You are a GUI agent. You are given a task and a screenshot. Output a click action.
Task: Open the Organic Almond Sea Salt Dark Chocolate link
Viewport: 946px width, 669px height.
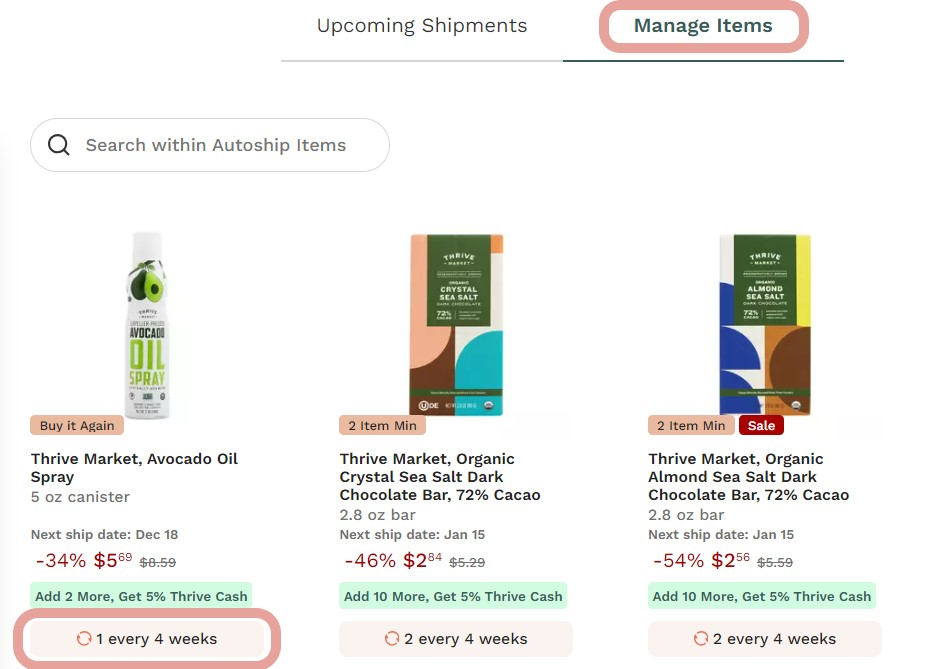[748, 476]
